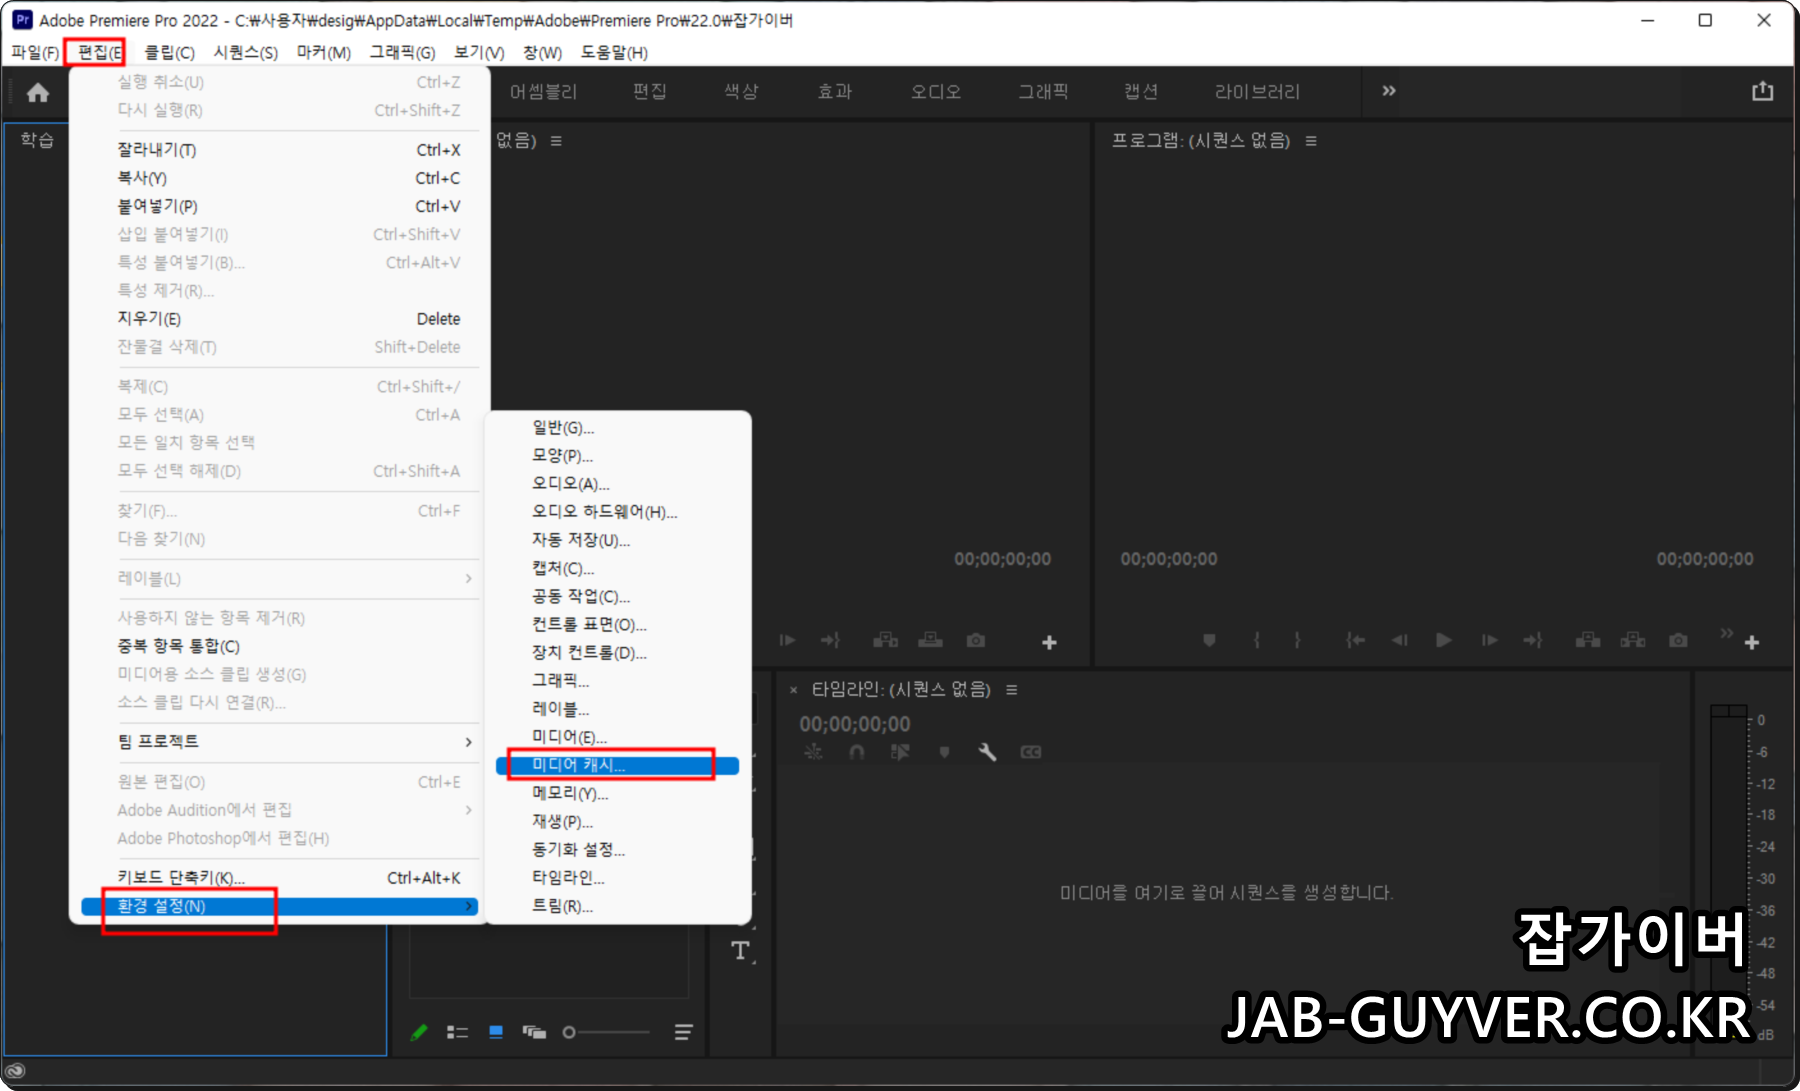The image size is (1800, 1091).
Task: Select the 학습 panel tab
Action: (x=37, y=140)
